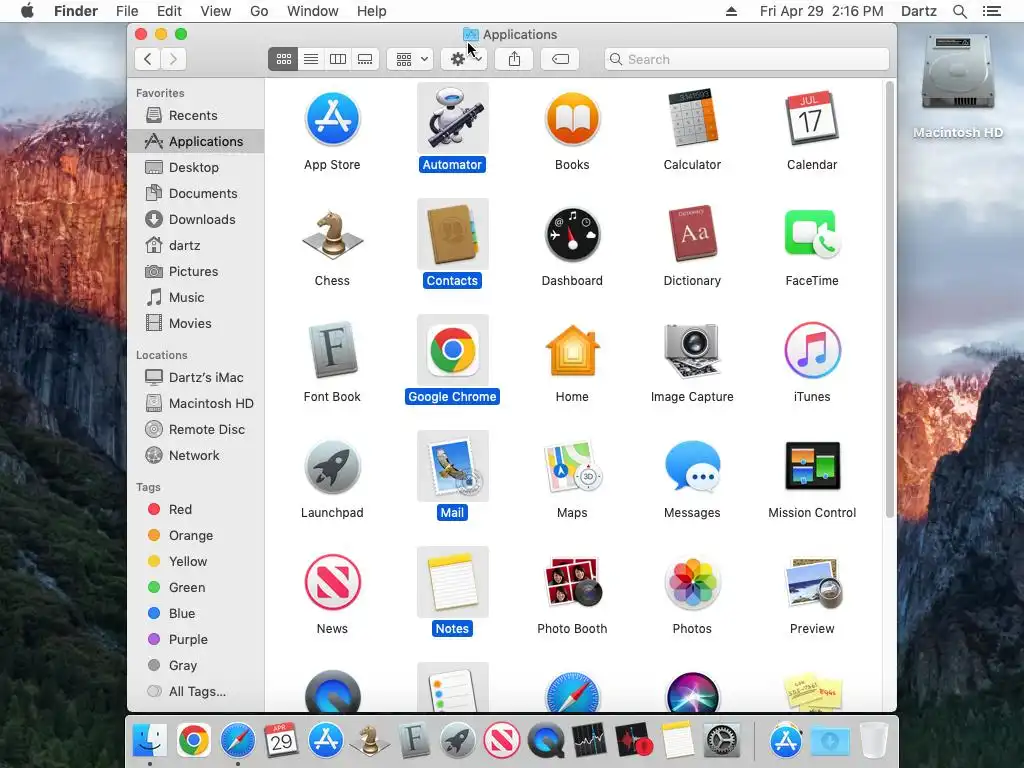The image size is (1024, 768).
Task: Select the Maps app icon
Action: pyautogui.click(x=572, y=467)
